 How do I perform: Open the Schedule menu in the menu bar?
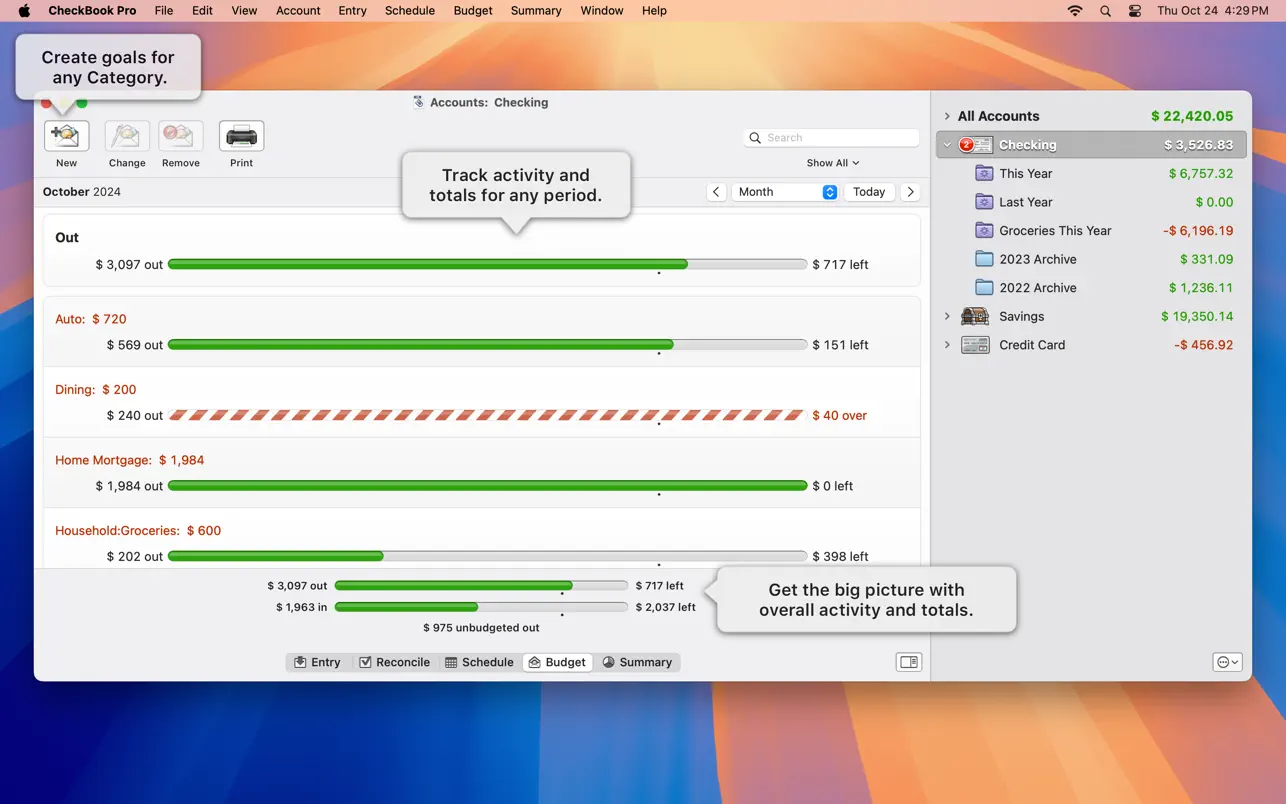pyautogui.click(x=410, y=11)
